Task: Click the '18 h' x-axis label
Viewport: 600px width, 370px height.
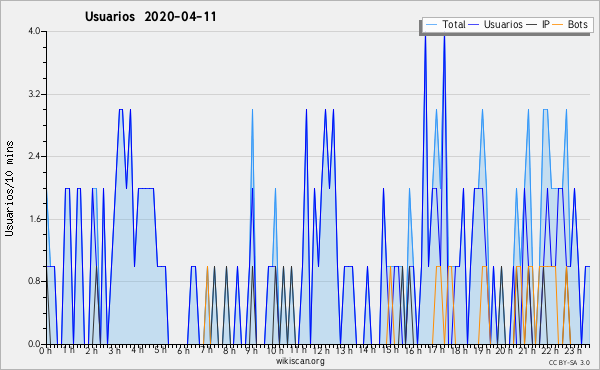Action: click(x=459, y=350)
